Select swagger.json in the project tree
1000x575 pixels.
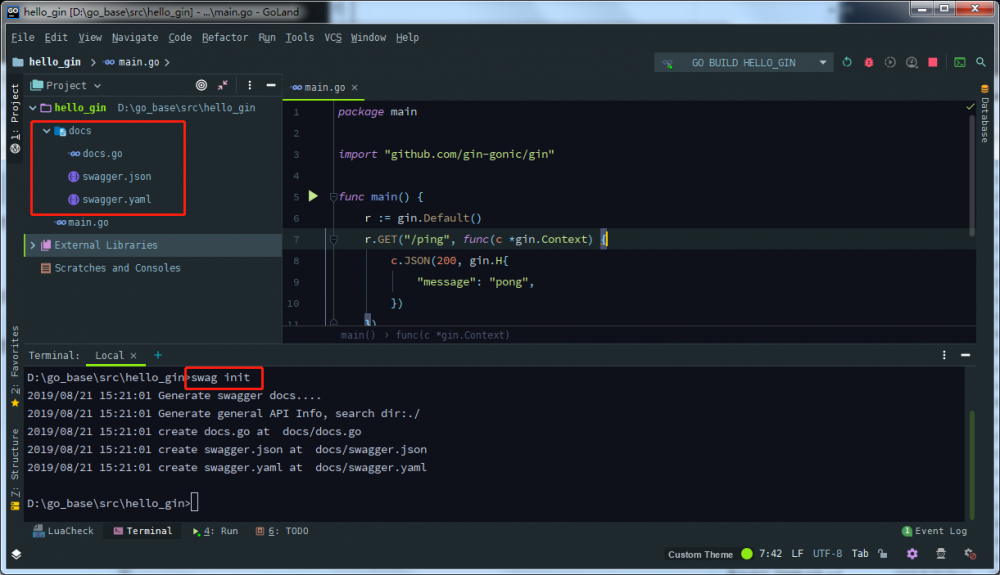(x=117, y=177)
